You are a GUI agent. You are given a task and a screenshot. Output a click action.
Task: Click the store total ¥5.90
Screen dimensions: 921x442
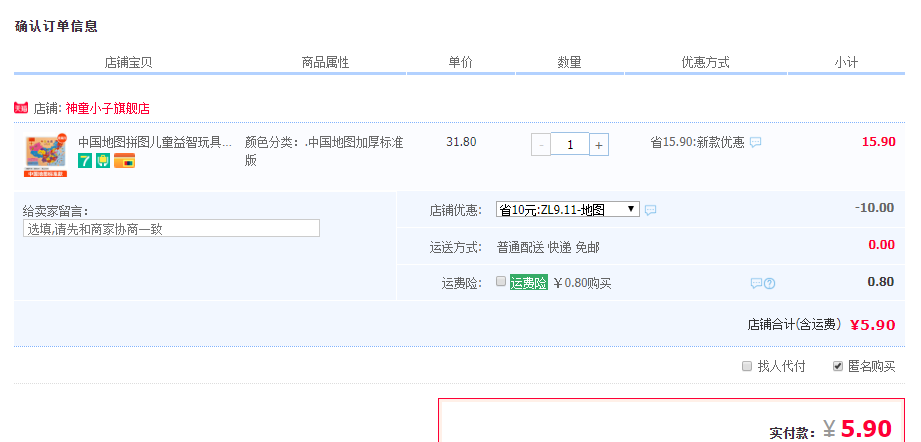(x=873, y=325)
